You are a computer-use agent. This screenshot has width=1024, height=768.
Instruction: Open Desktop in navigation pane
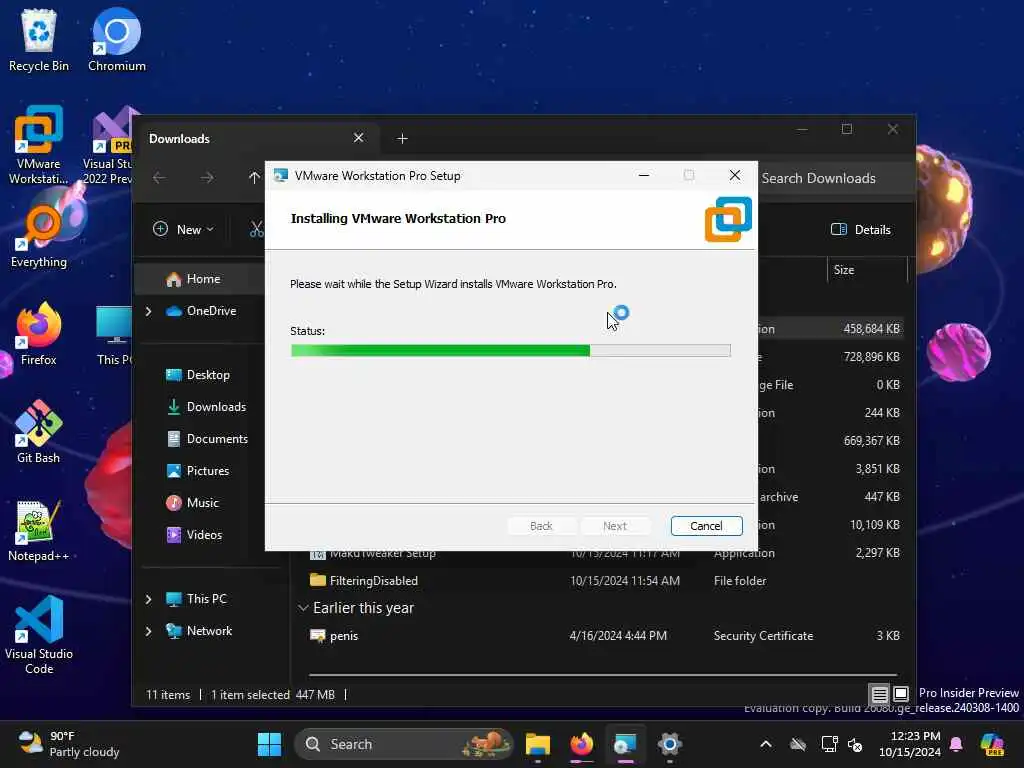[x=199, y=375]
